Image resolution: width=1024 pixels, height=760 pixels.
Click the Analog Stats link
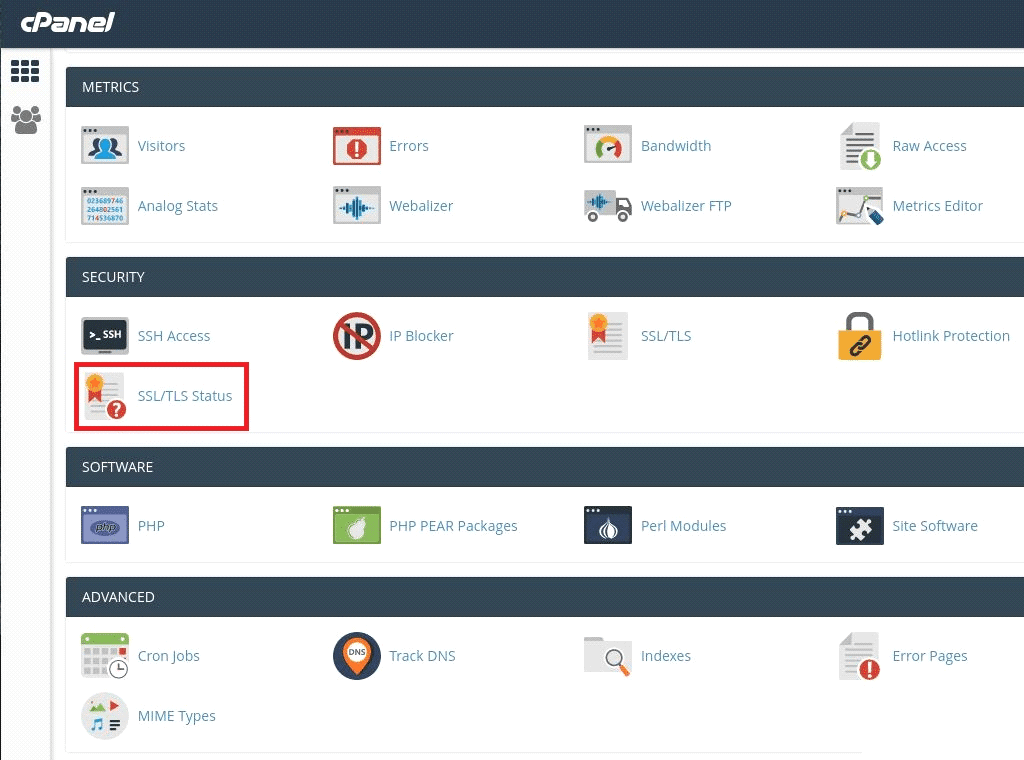[177, 206]
